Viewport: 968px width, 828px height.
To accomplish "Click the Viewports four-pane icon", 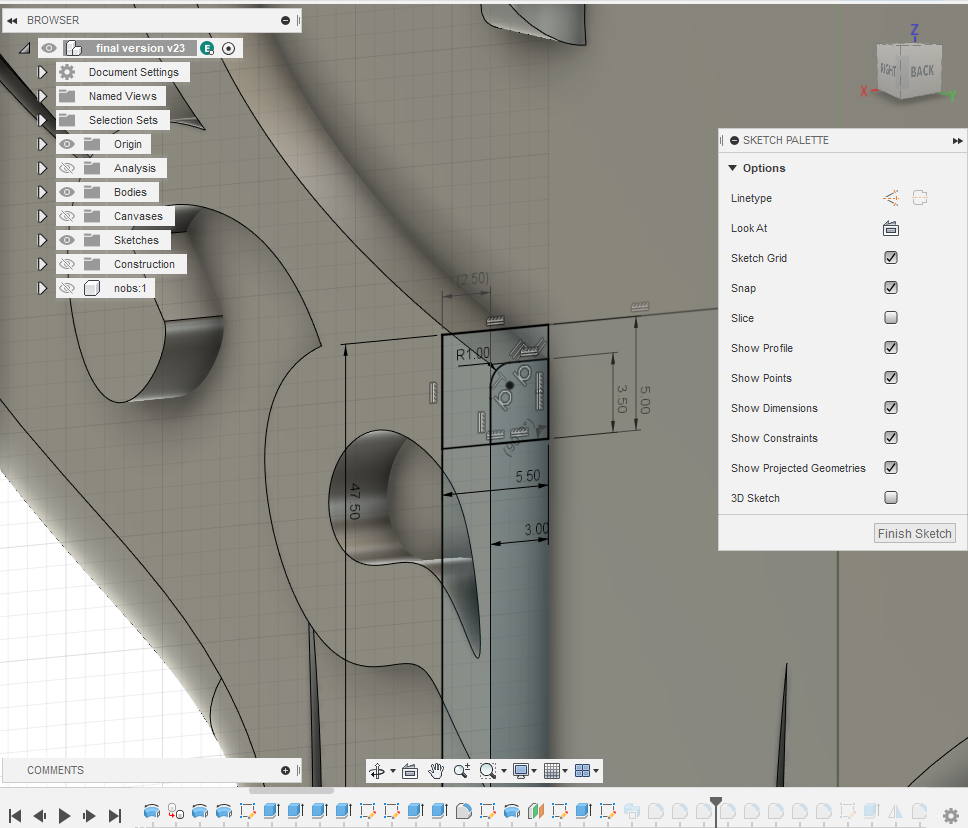I will click(x=582, y=771).
